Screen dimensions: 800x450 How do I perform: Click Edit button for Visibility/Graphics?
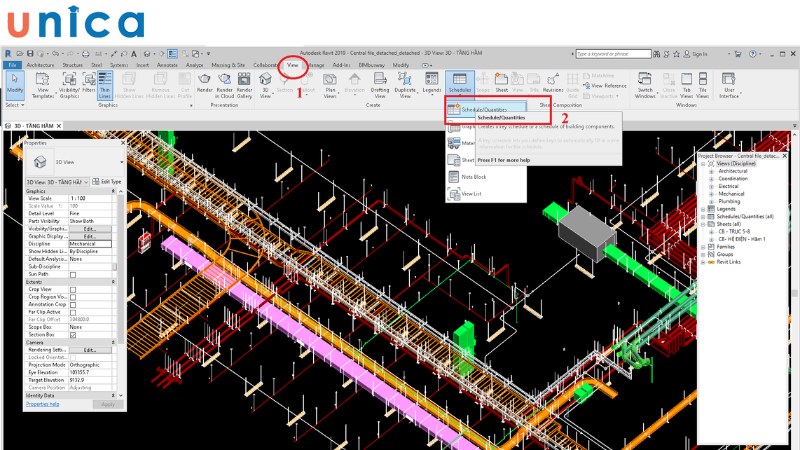pos(90,229)
